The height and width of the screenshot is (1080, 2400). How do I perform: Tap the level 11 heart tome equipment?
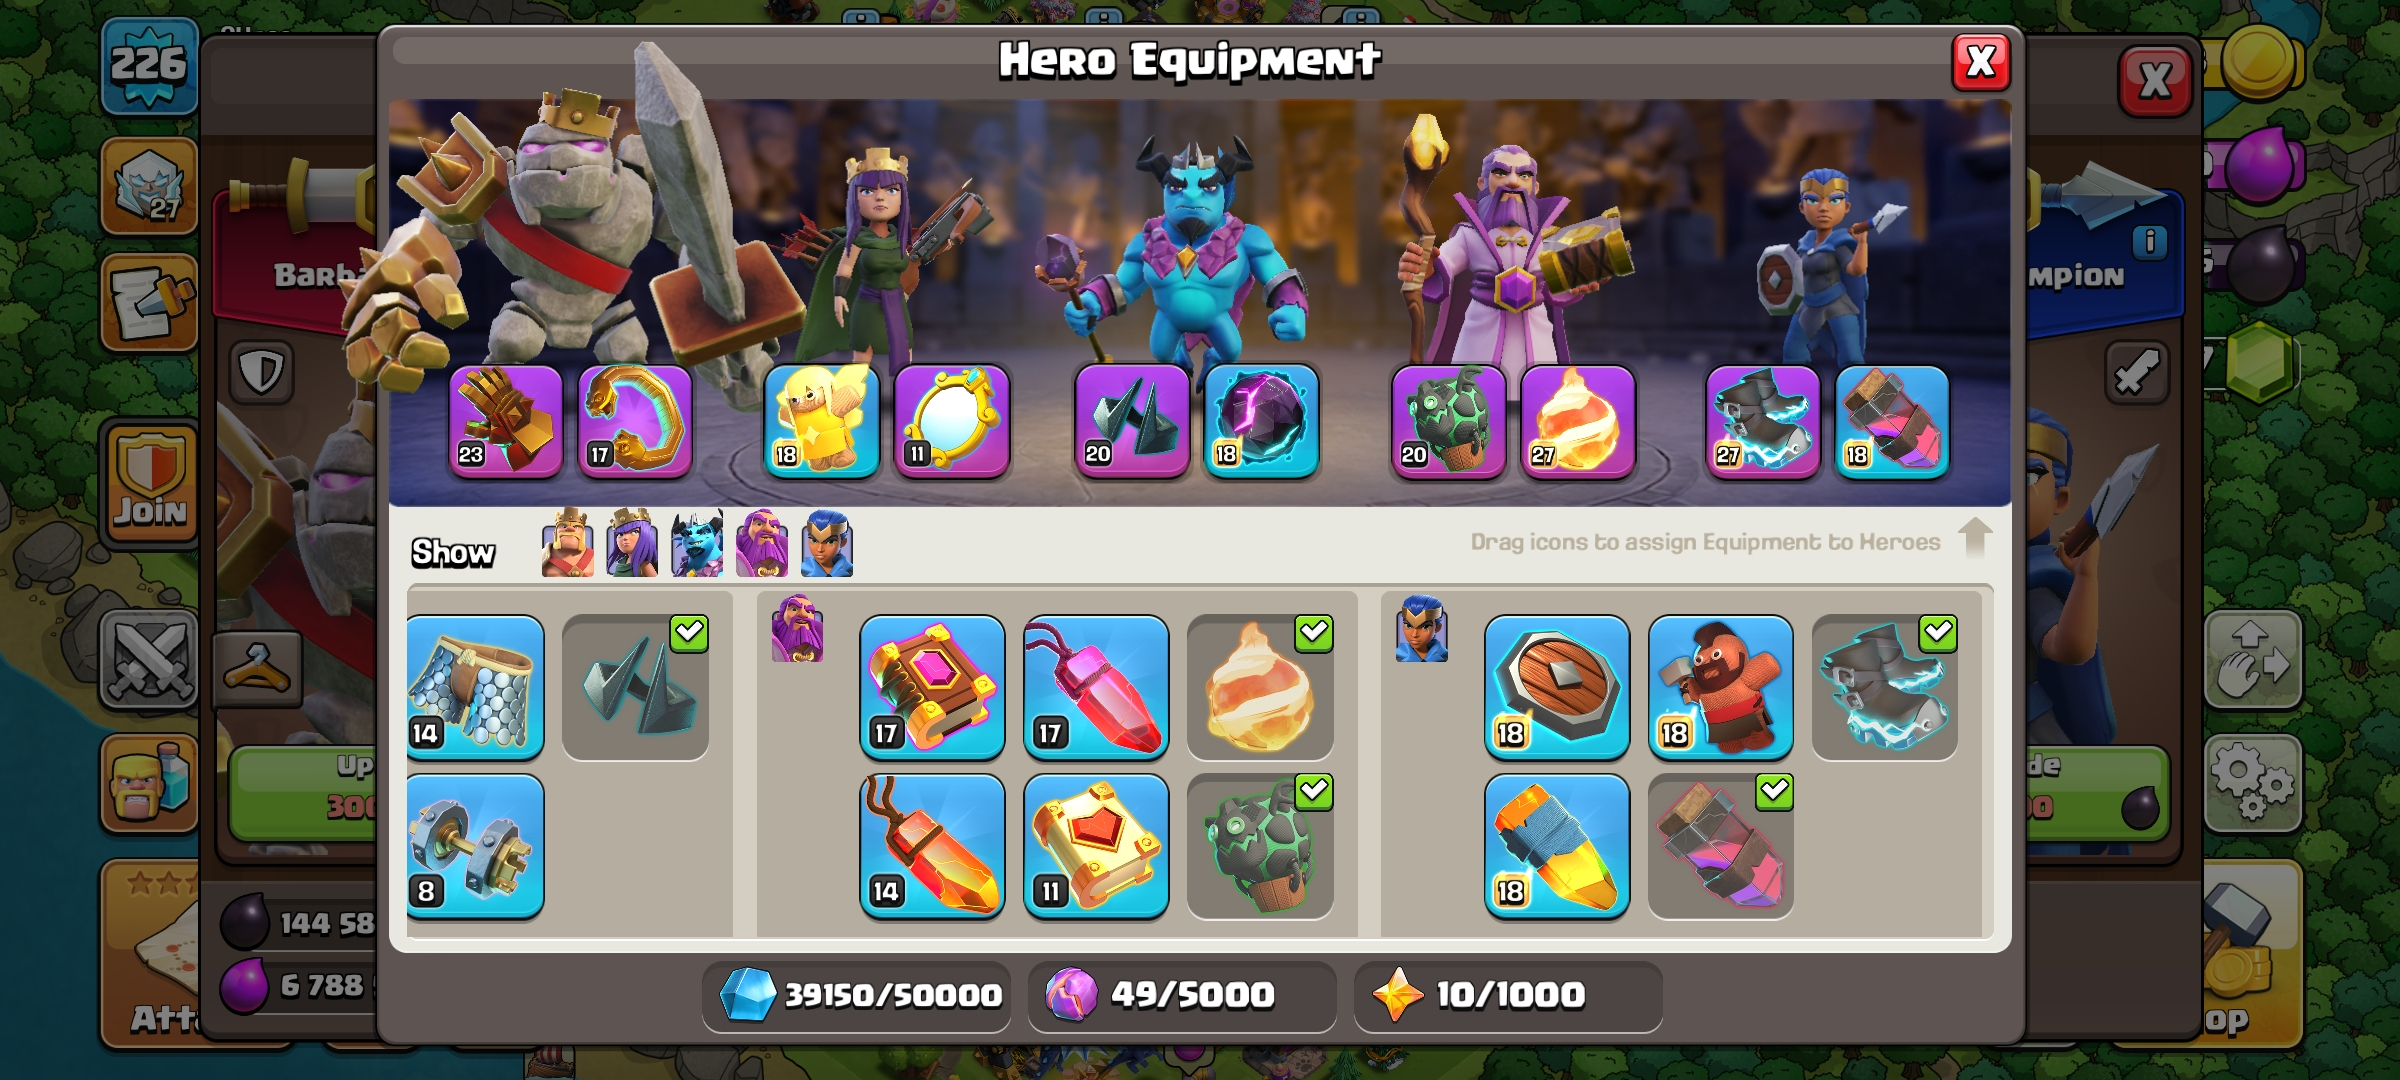click(1096, 846)
